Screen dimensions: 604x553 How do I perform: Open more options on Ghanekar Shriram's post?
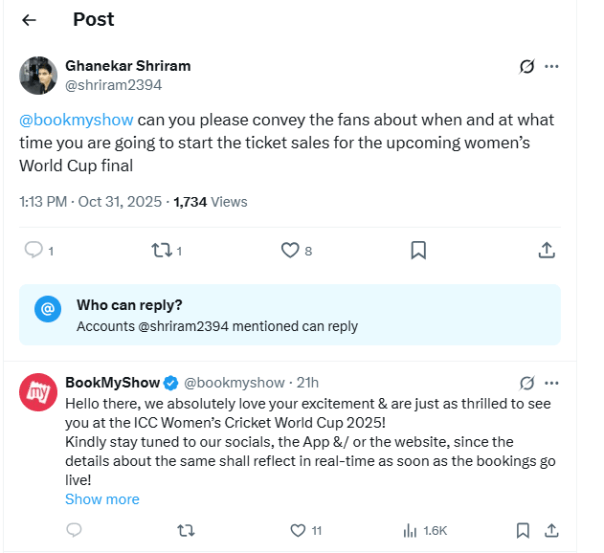coord(551,67)
